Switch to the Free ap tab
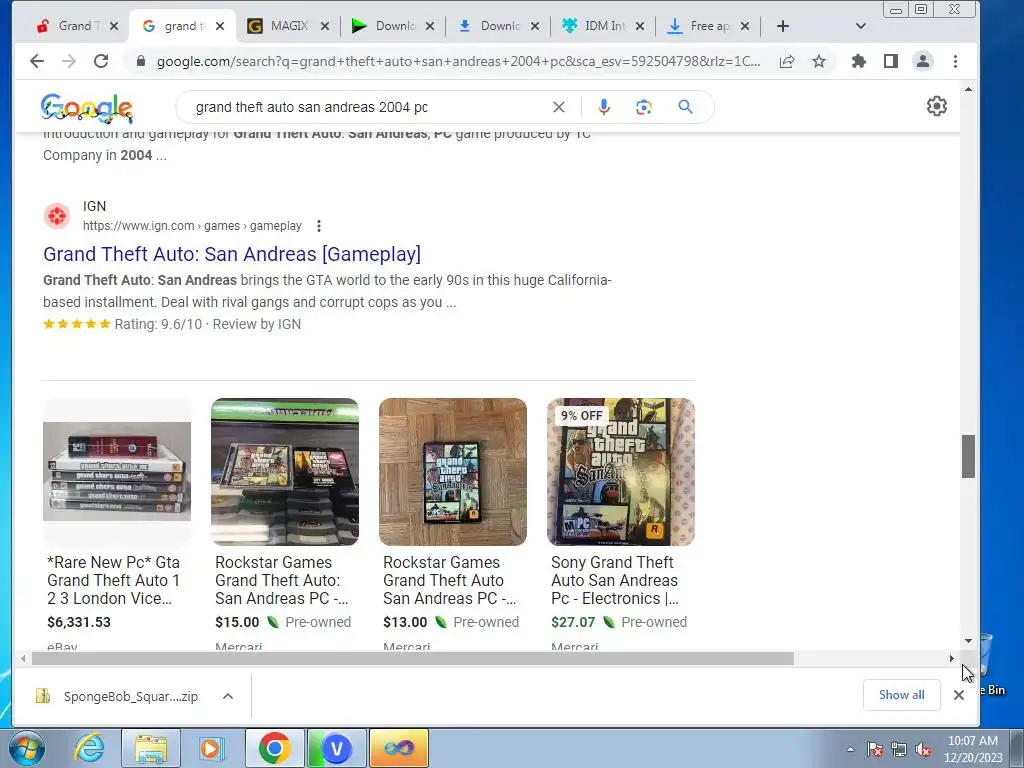 point(700,26)
